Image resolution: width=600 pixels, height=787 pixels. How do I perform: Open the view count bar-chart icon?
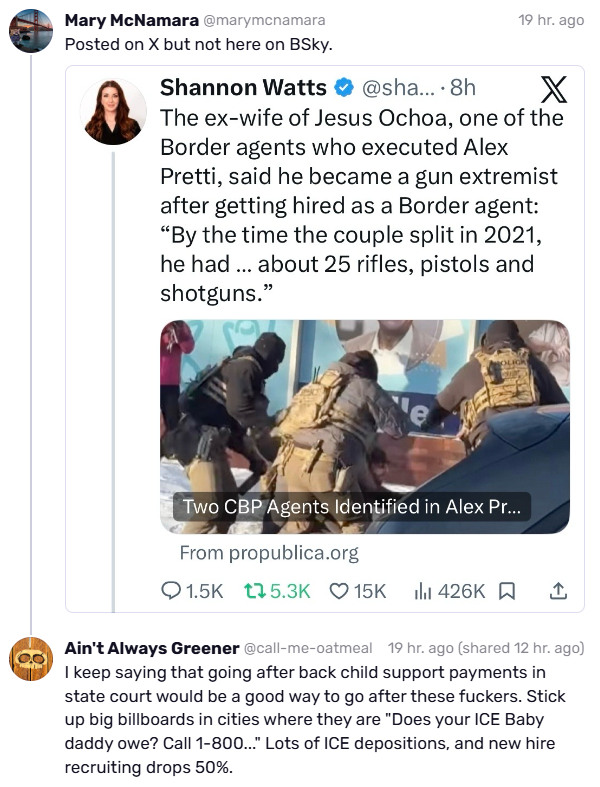tap(423, 591)
